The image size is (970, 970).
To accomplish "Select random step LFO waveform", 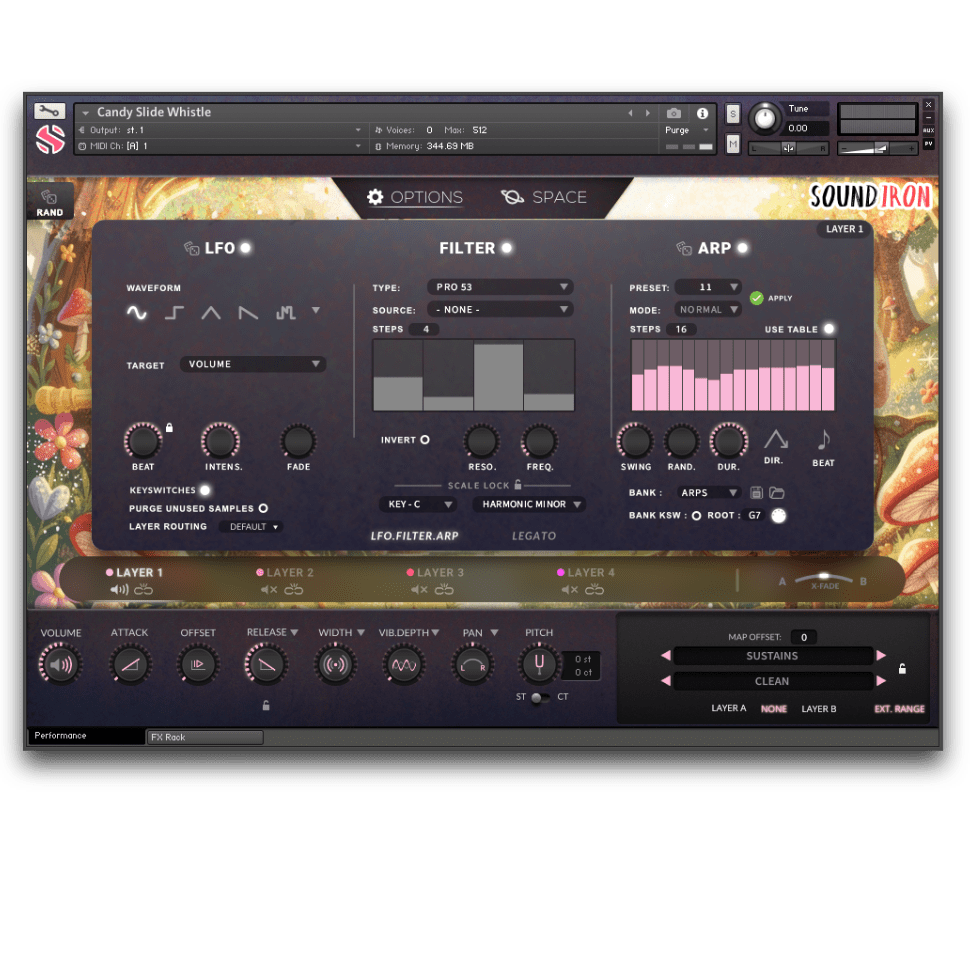I will pyautogui.click(x=285, y=313).
